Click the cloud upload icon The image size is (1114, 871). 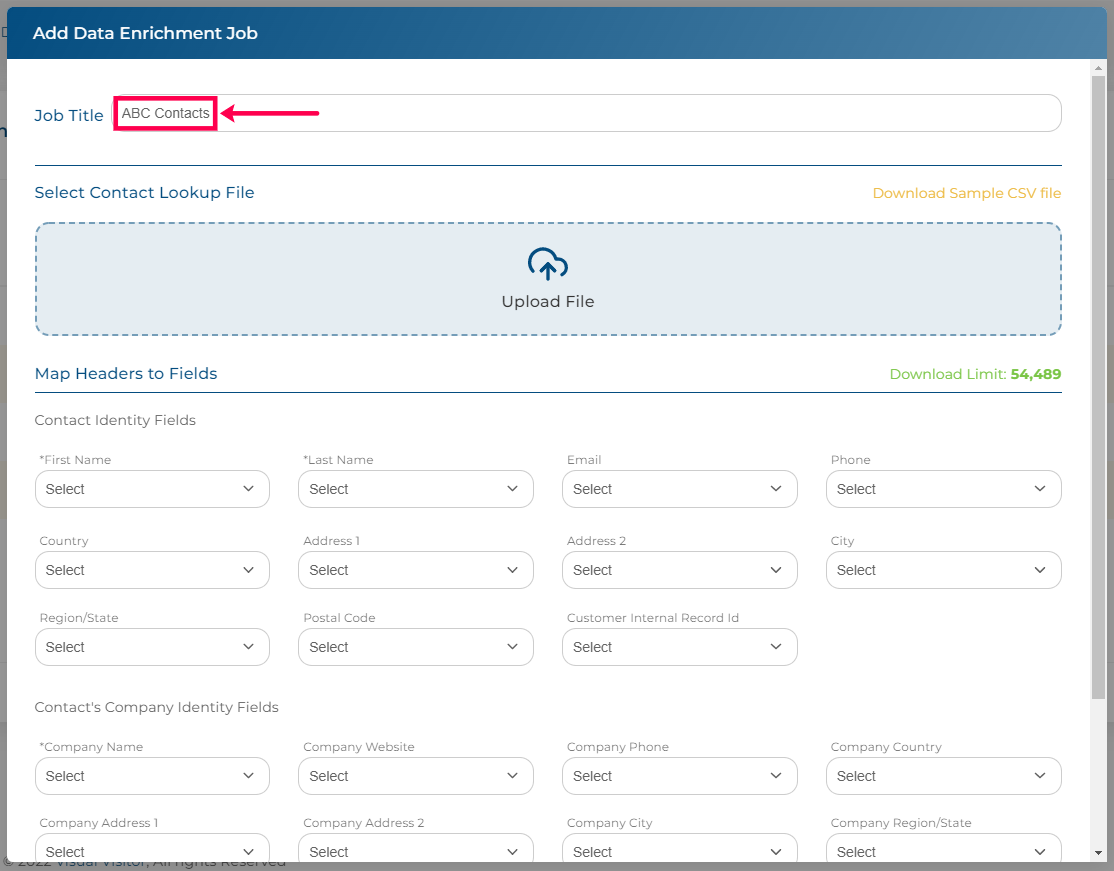point(547,264)
